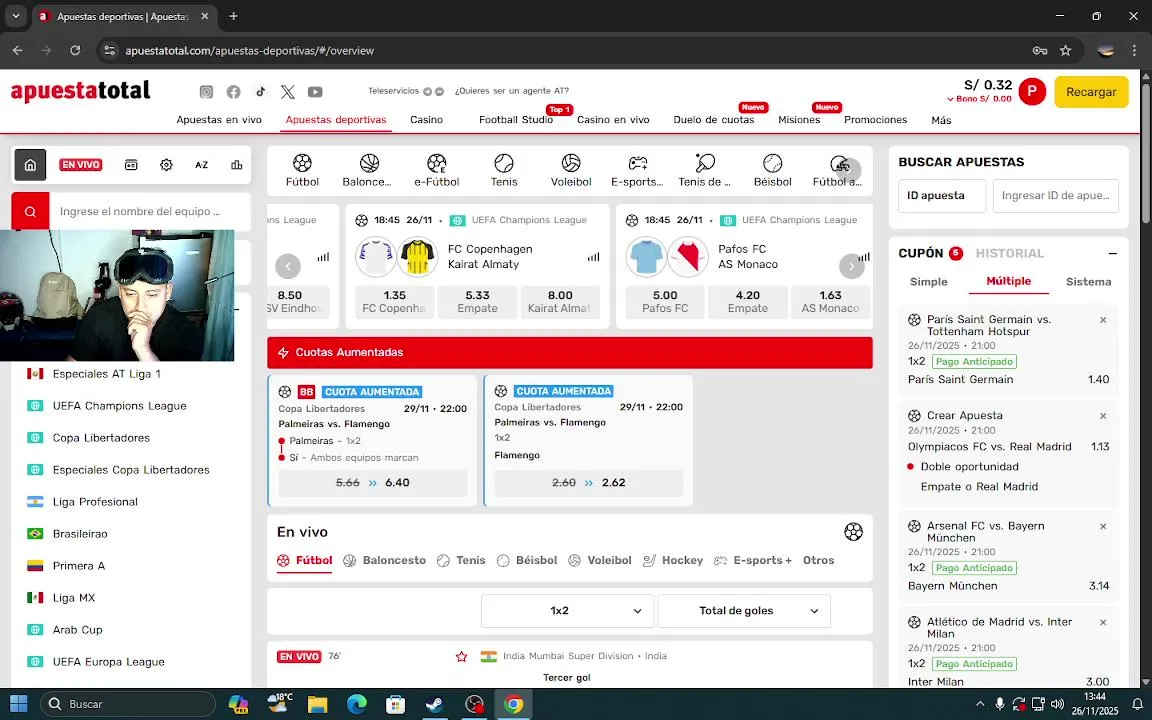The width and height of the screenshot is (1152, 720).
Task: Open the ID apuesta selector
Action: (x=942, y=196)
